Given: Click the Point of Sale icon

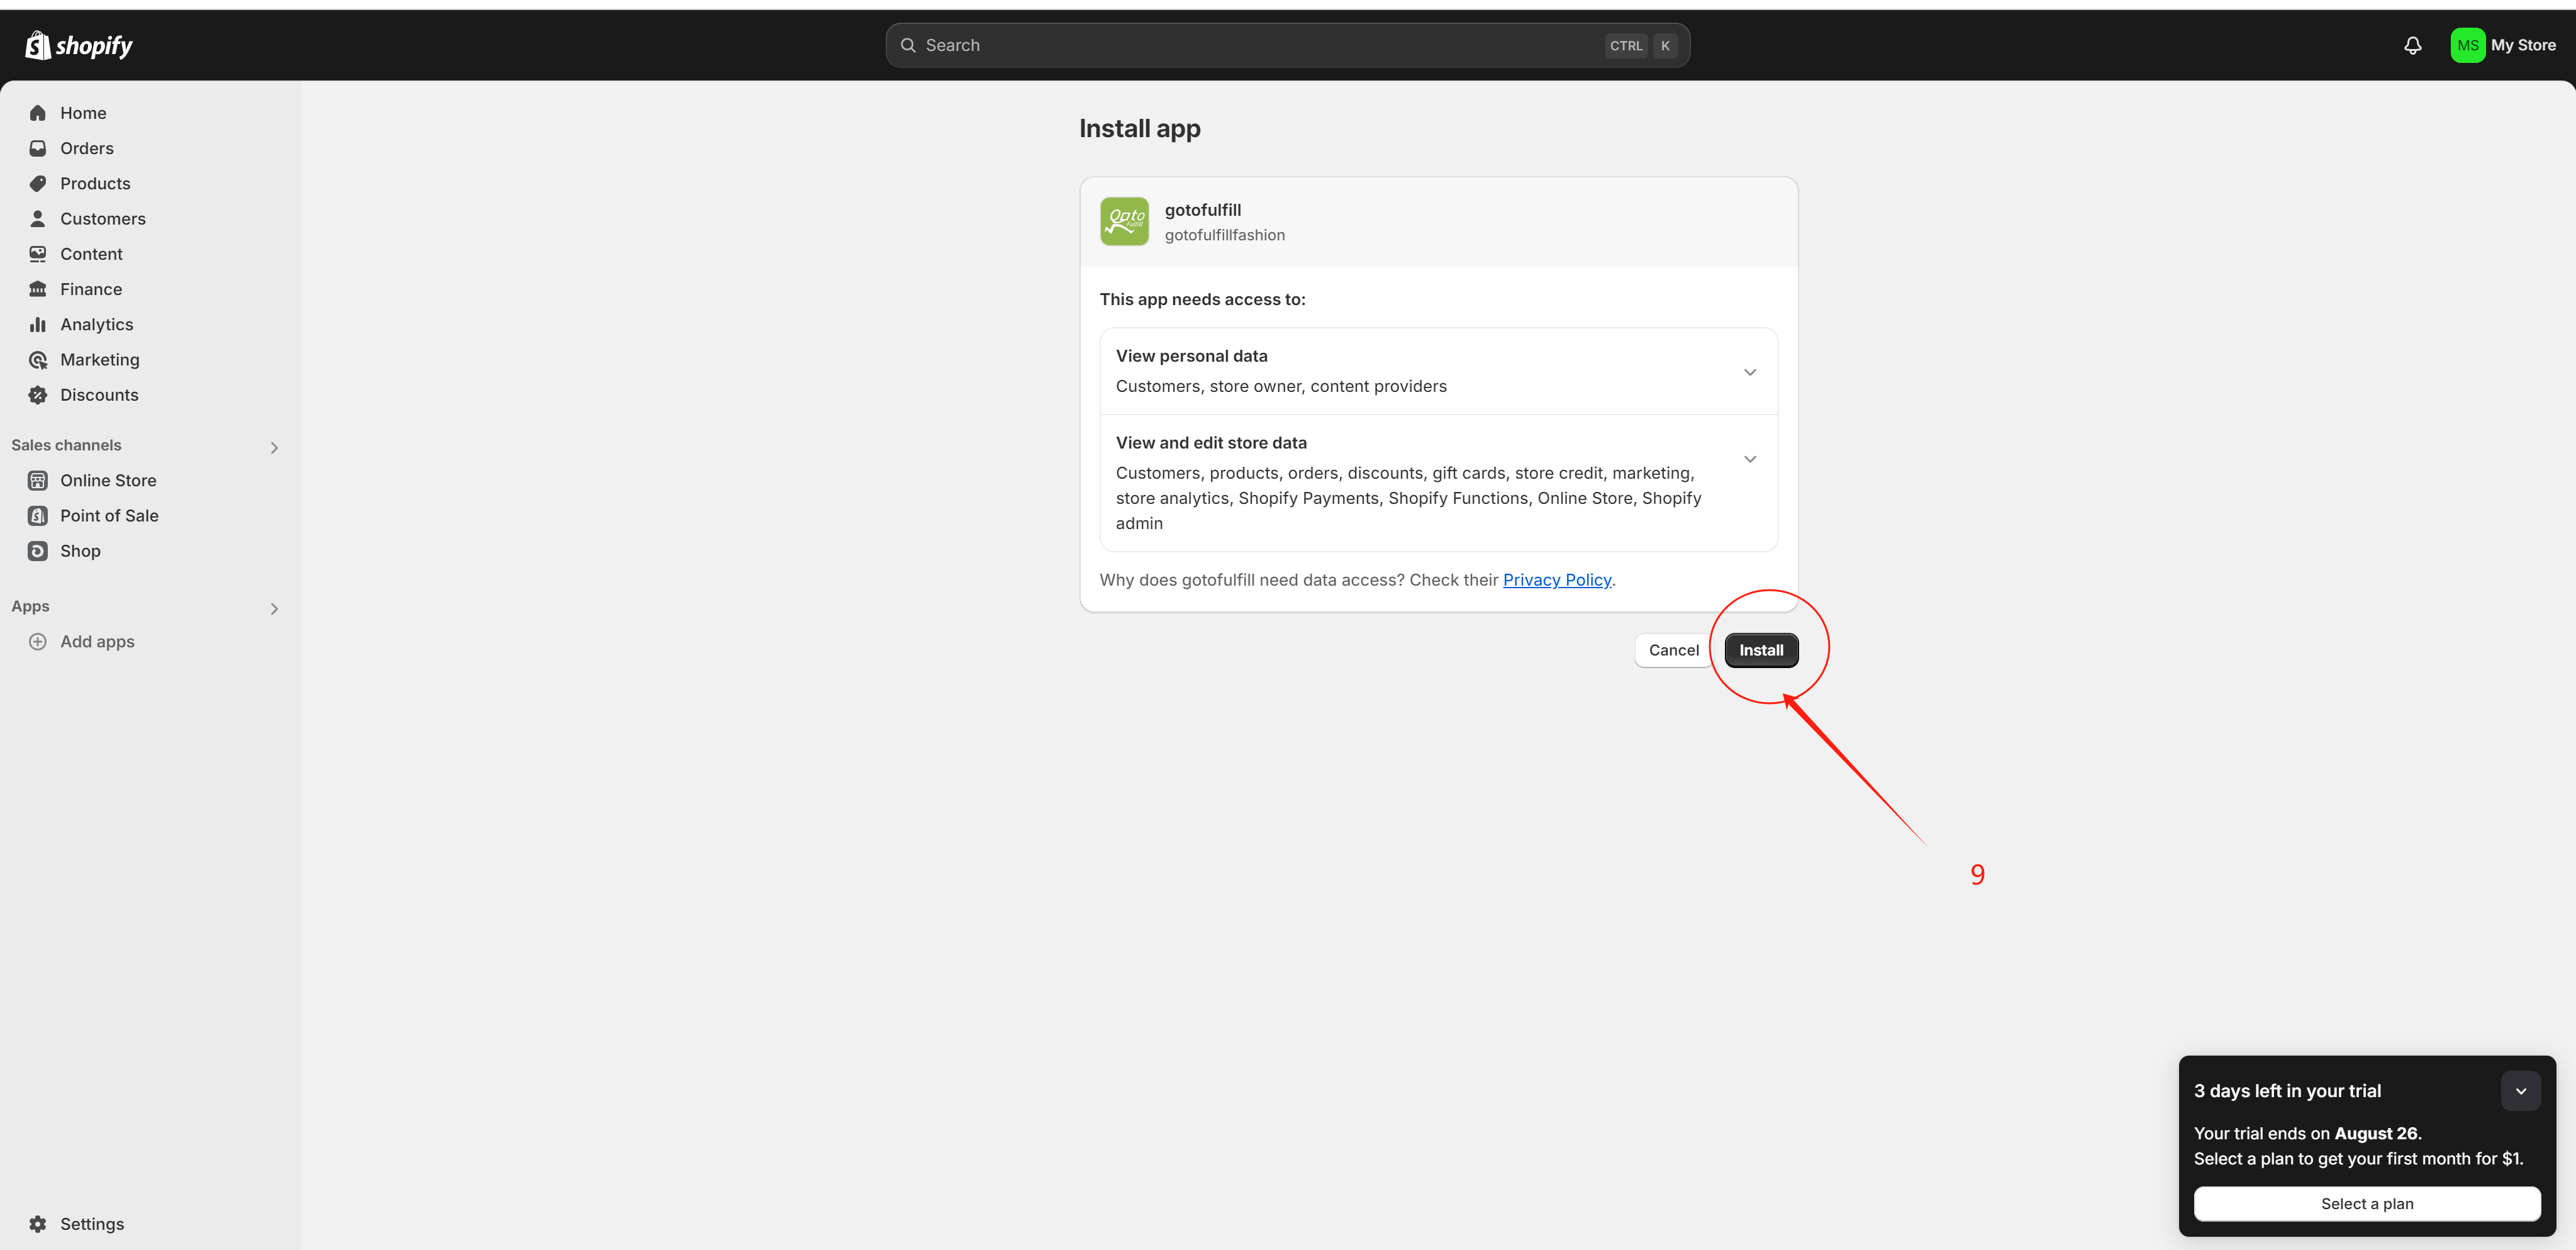Looking at the screenshot, I should (38, 516).
